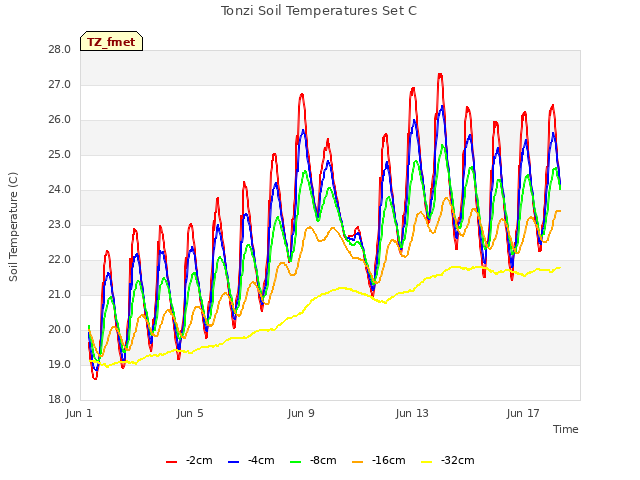The height and width of the screenshot is (480, 640).
Task: Click the 22.0 y-axis tick label
Action: 60,260
